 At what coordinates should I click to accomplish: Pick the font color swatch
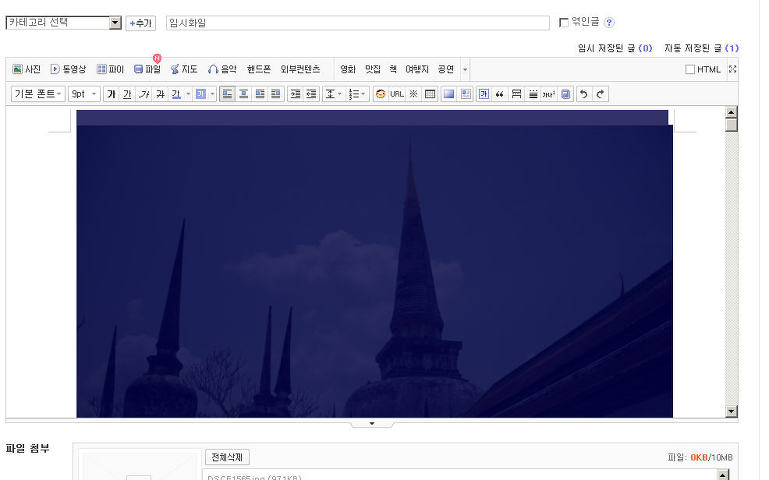[x=176, y=94]
